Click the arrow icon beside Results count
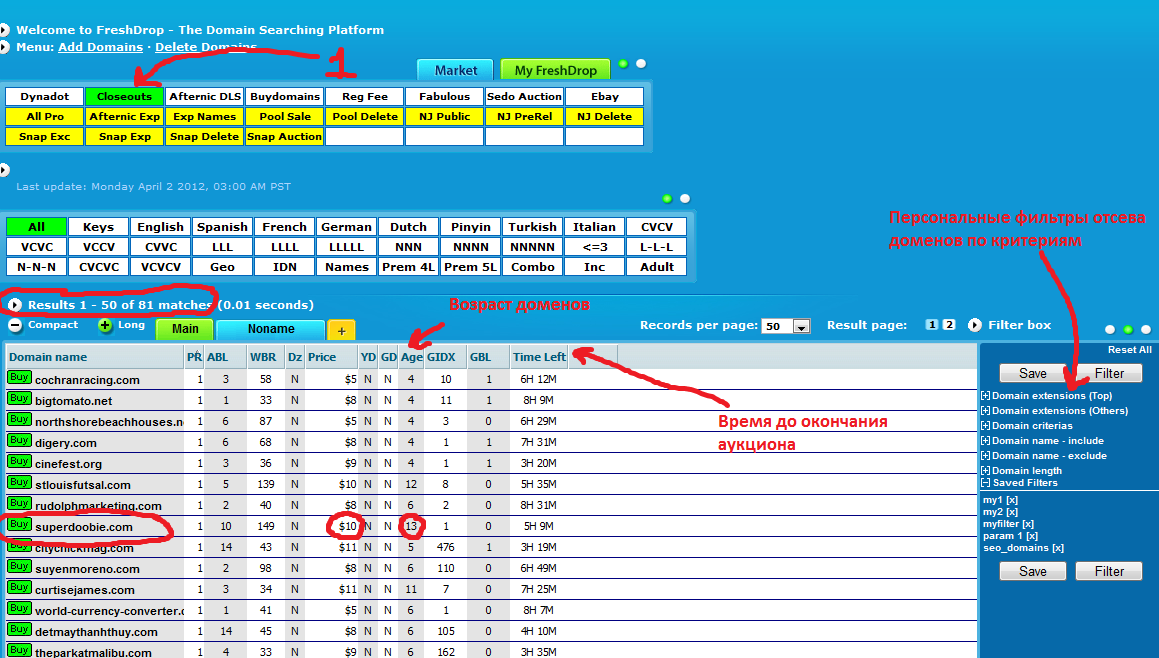Screen dimensions: 1159x658 point(15,305)
